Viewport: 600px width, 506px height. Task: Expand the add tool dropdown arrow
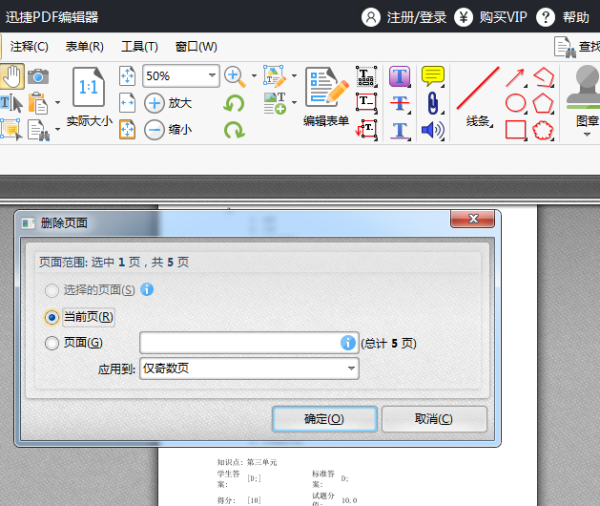pos(294,102)
